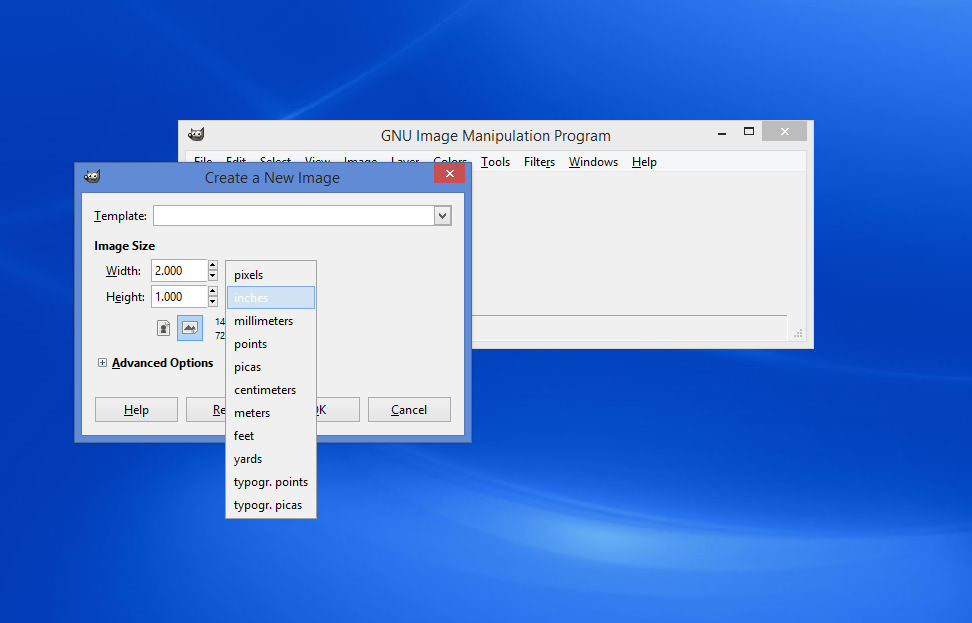This screenshot has height=623, width=972.
Task: Increase Width with up arrow
Action: point(213,265)
